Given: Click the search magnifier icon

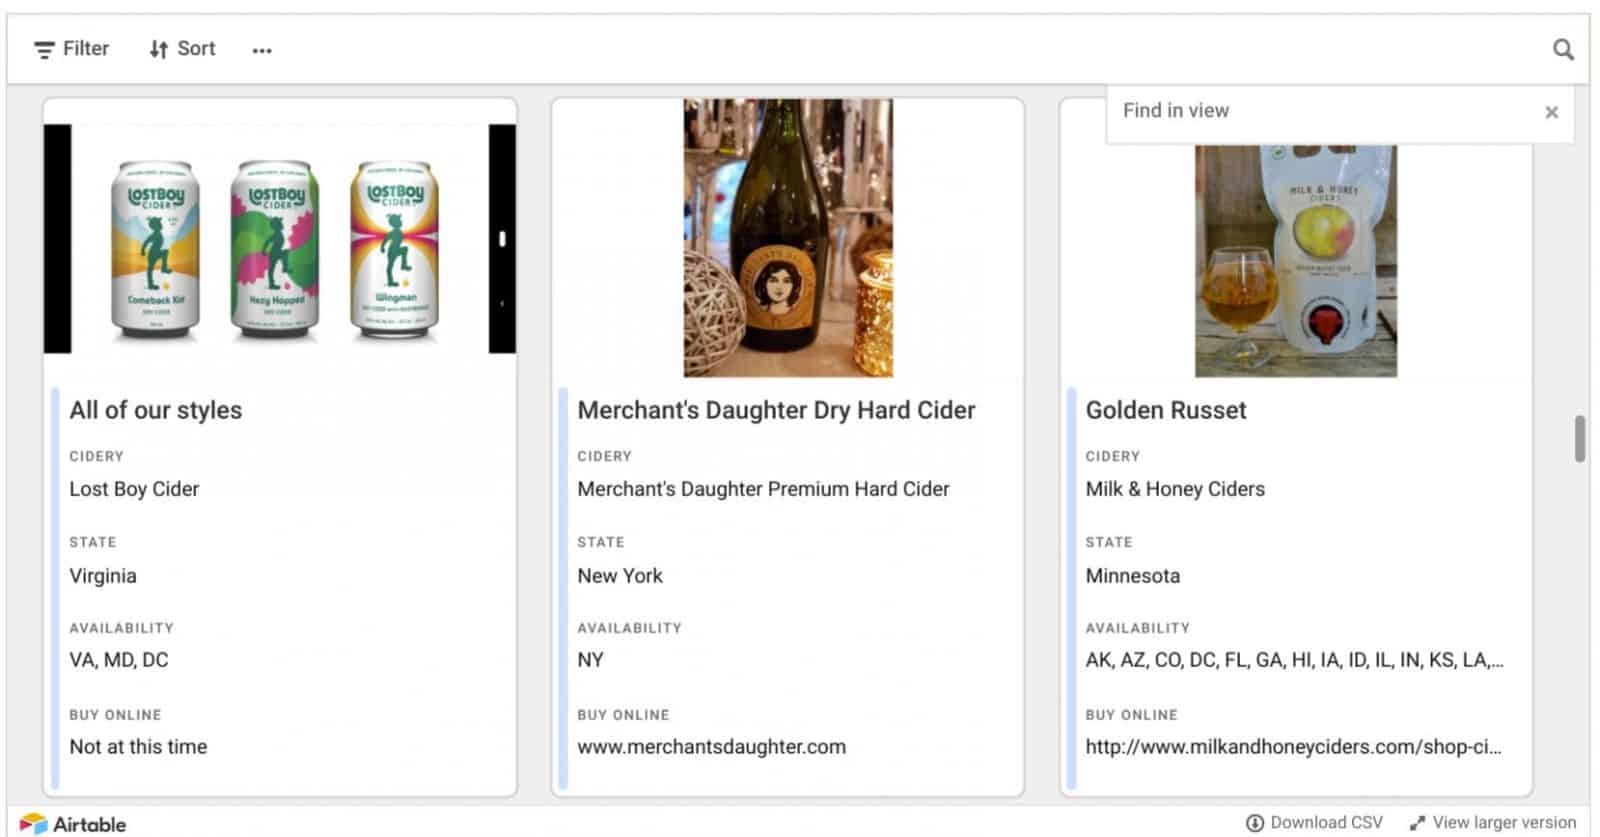Looking at the screenshot, I should (1562, 49).
